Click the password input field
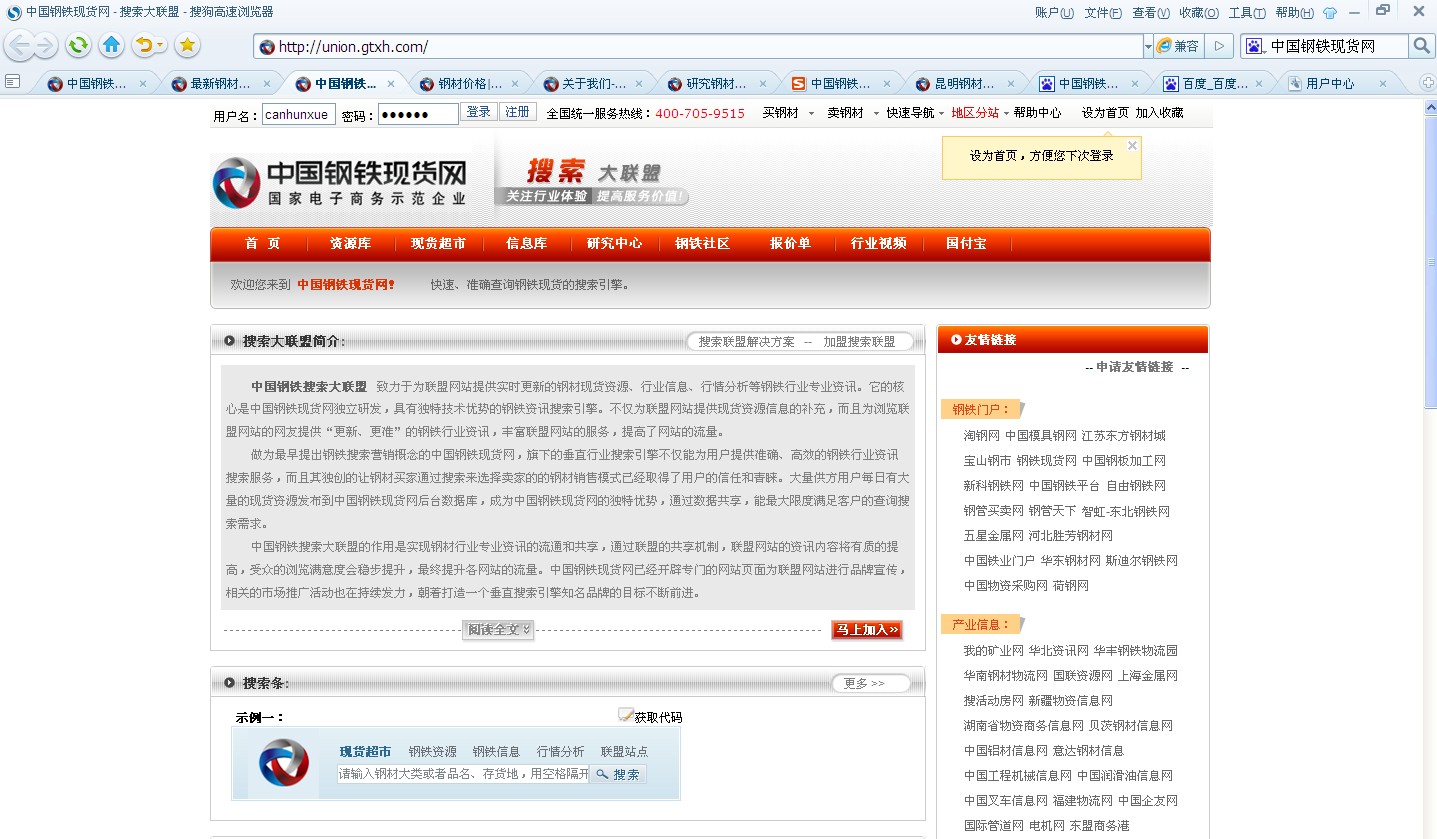The width and height of the screenshot is (1437, 839). [418, 115]
